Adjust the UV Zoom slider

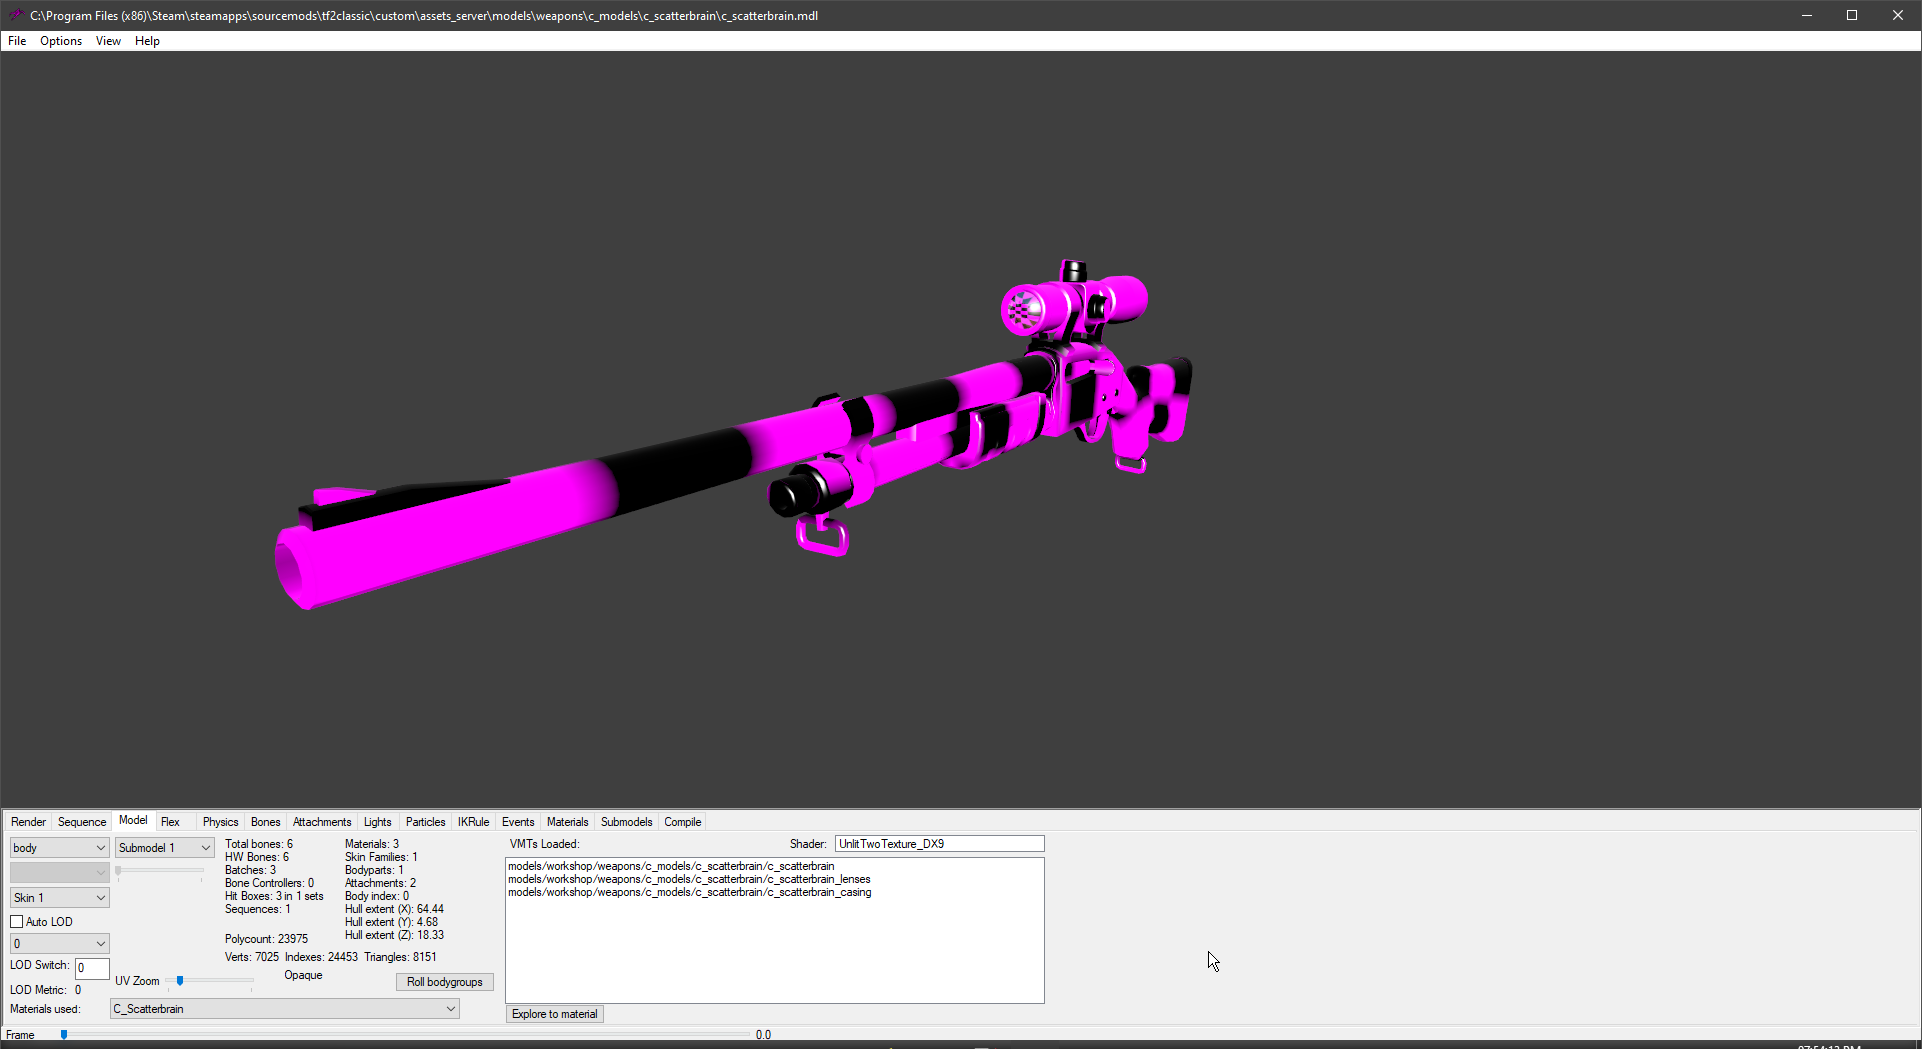(x=180, y=981)
